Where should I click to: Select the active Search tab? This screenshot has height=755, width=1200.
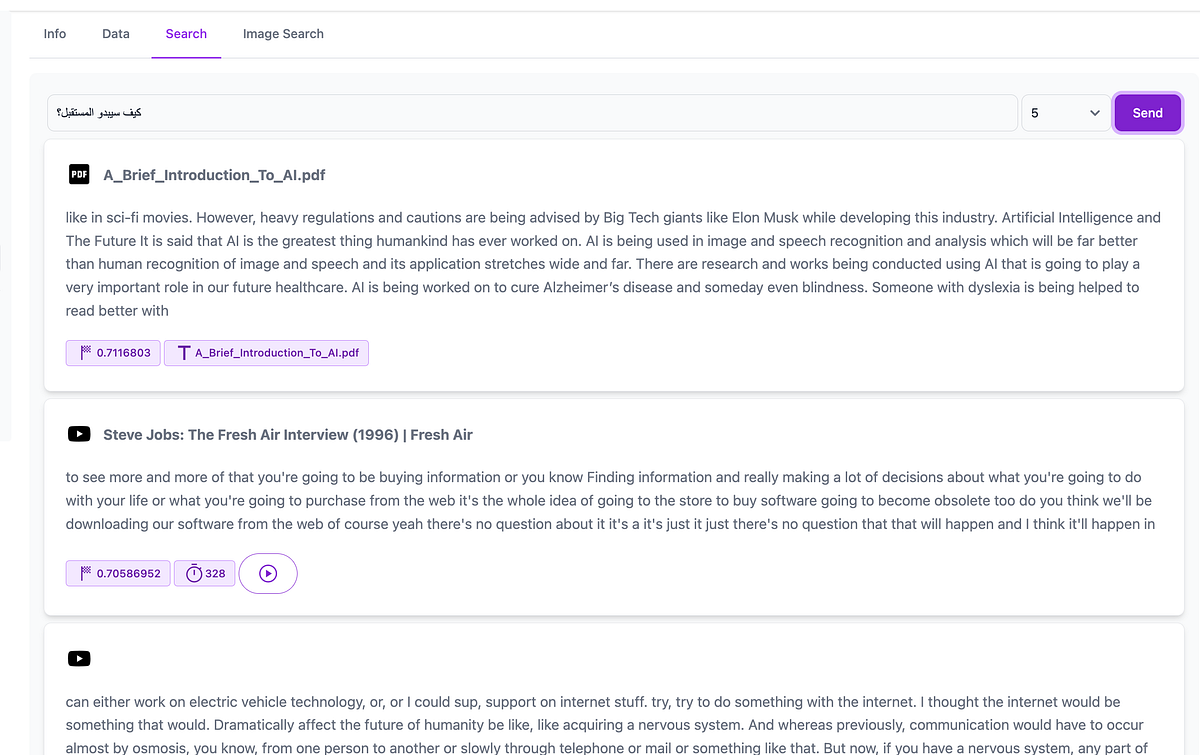tap(186, 33)
